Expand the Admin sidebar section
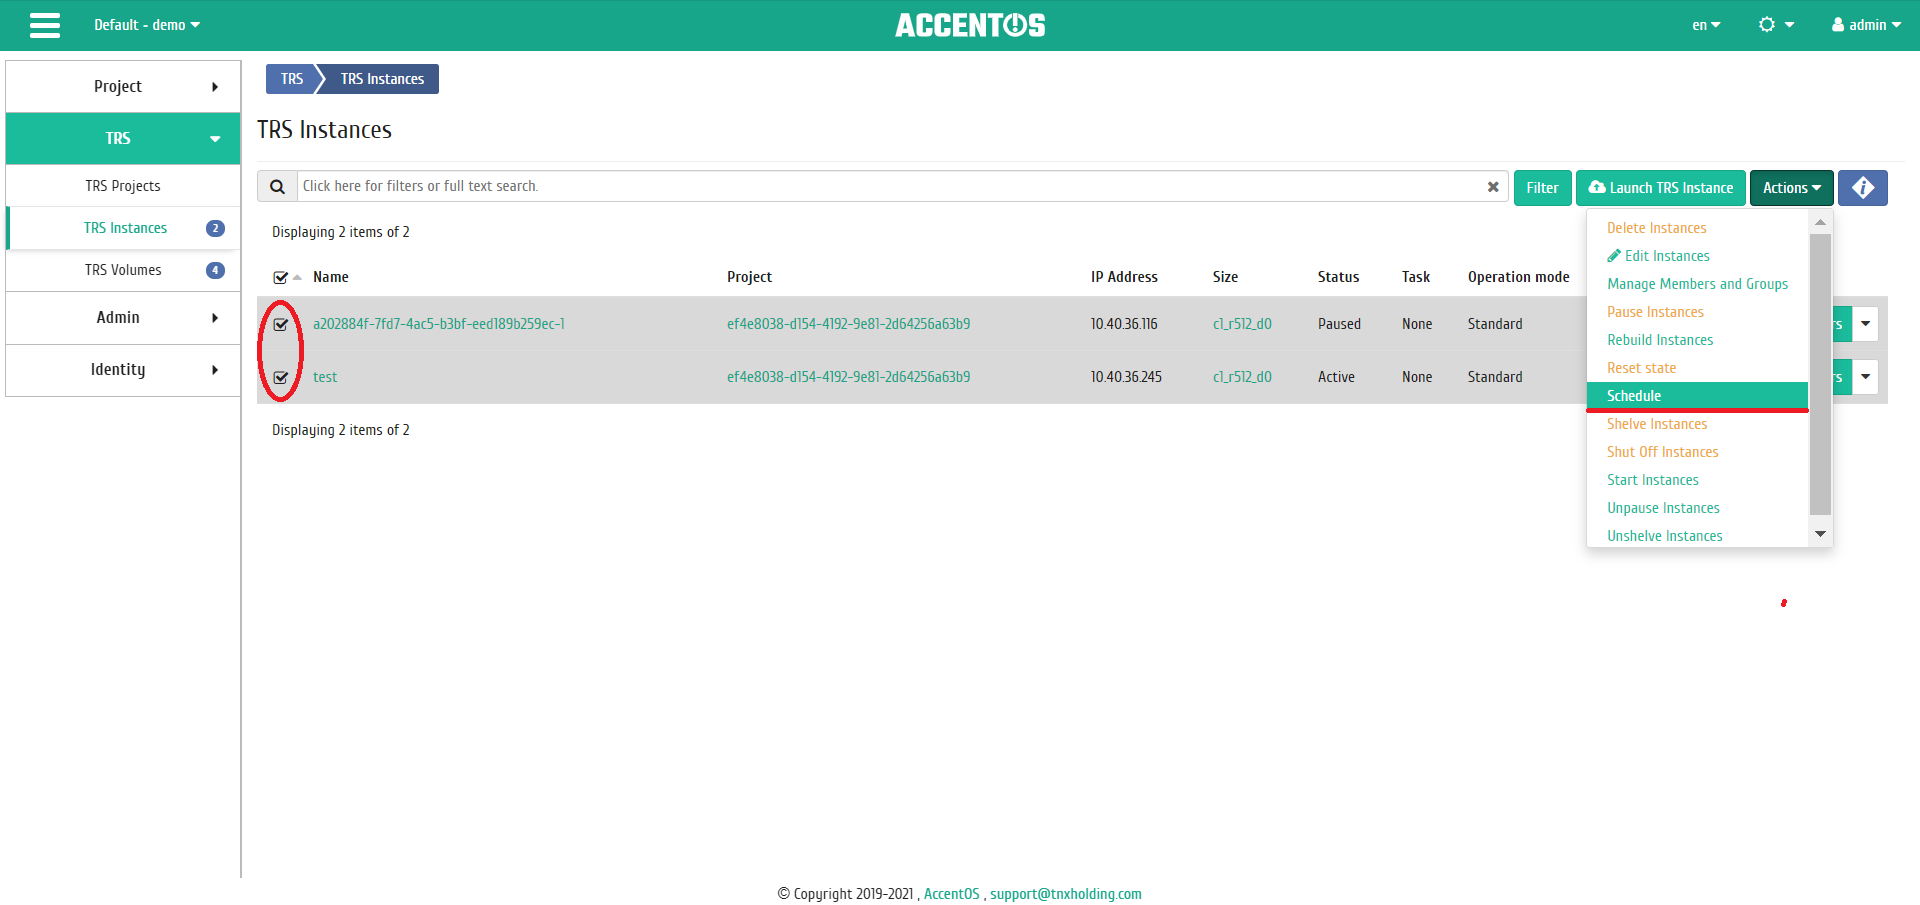The height and width of the screenshot is (905, 1920). coord(123,318)
